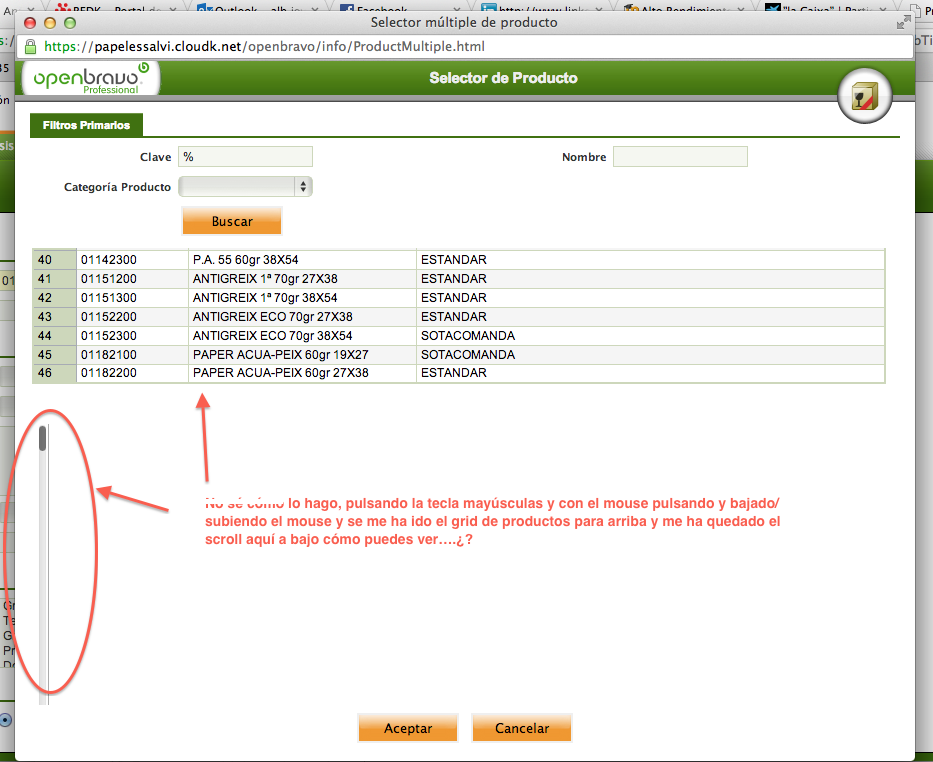Viewport: 933px width, 762px height.
Task: Click SOTACOMANDA in row 44
Action: (x=468, y=336)
